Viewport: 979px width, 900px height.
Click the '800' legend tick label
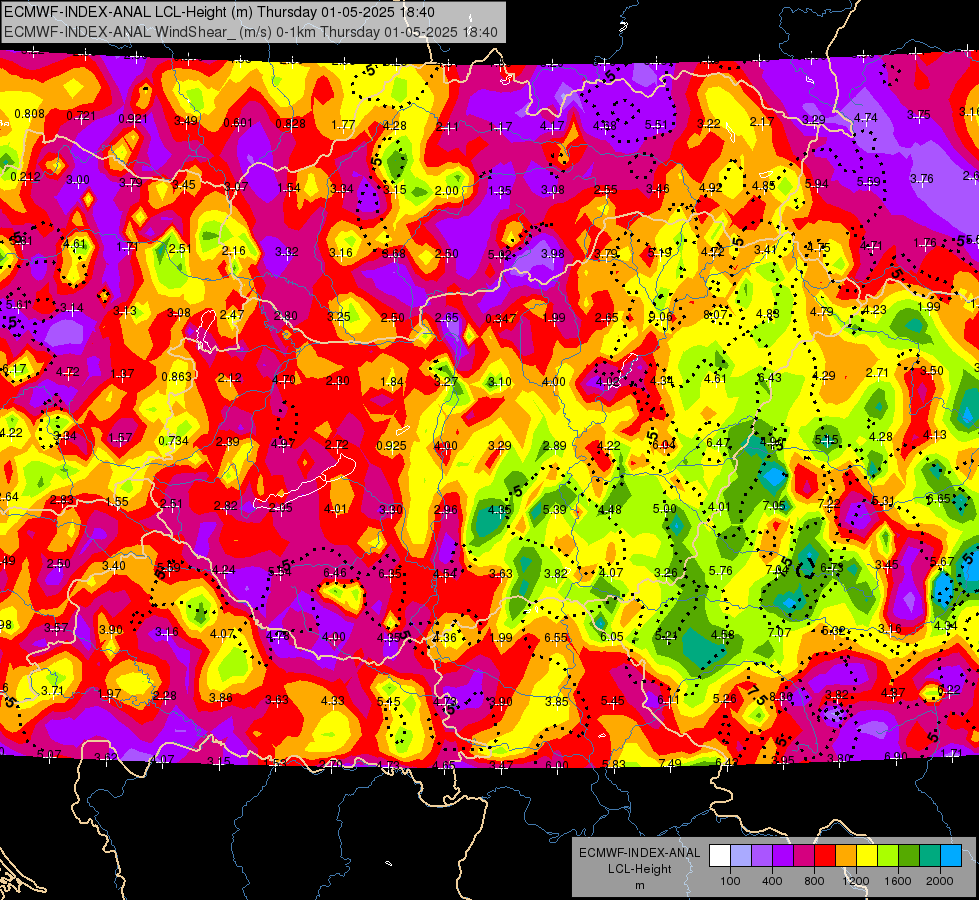point(814,881)
